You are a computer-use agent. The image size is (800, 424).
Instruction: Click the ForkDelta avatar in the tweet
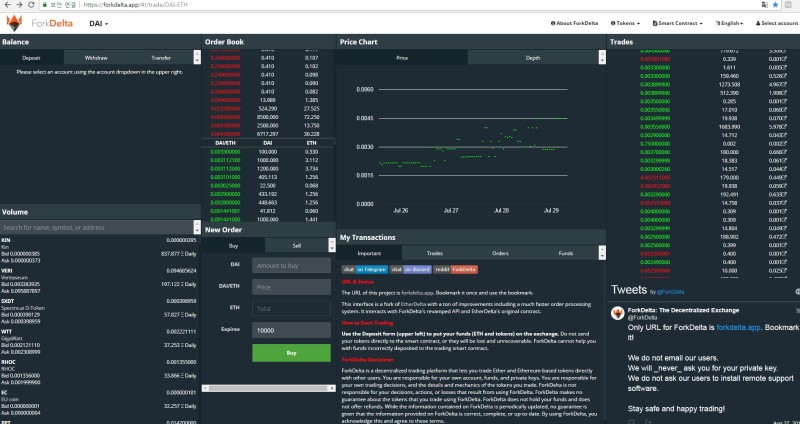pyautogui.click(x=618, y=313)
